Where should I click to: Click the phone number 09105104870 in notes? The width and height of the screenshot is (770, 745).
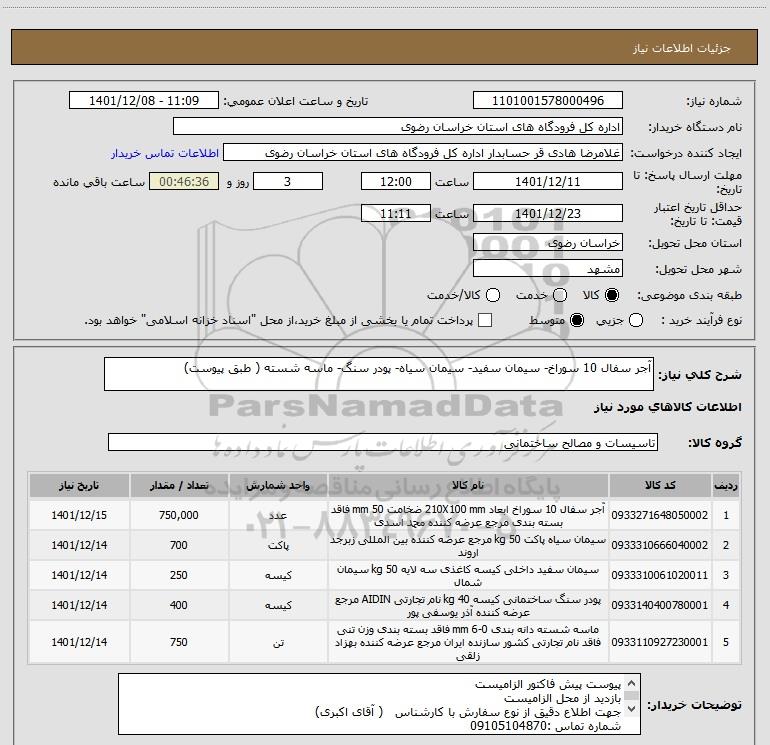[x=508, y=726]
